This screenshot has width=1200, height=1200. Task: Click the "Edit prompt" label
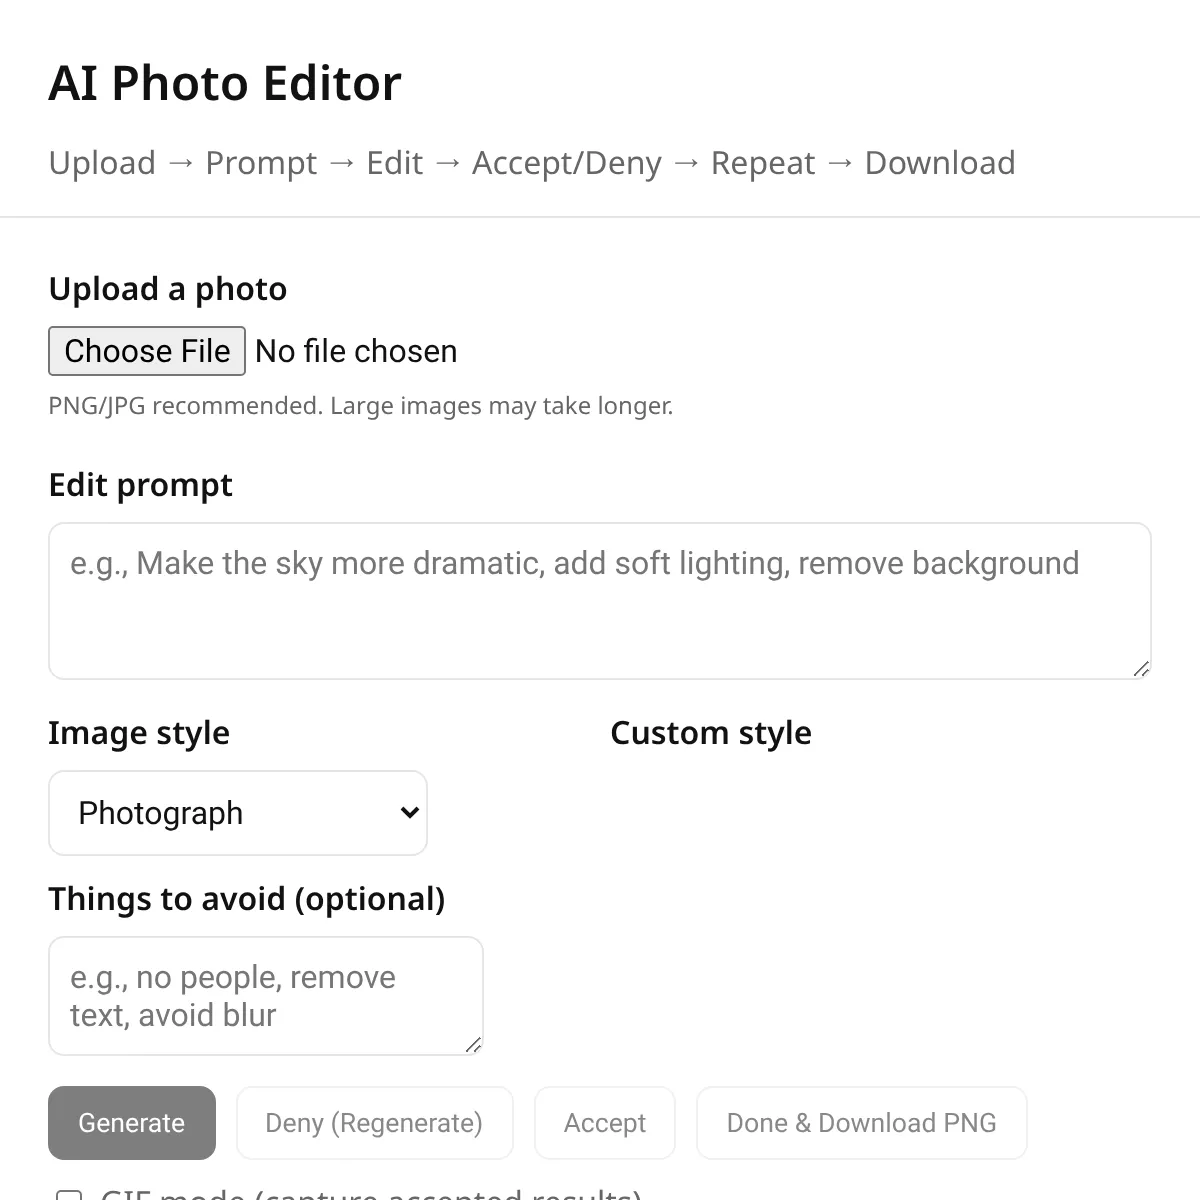[x=141, y=485]
